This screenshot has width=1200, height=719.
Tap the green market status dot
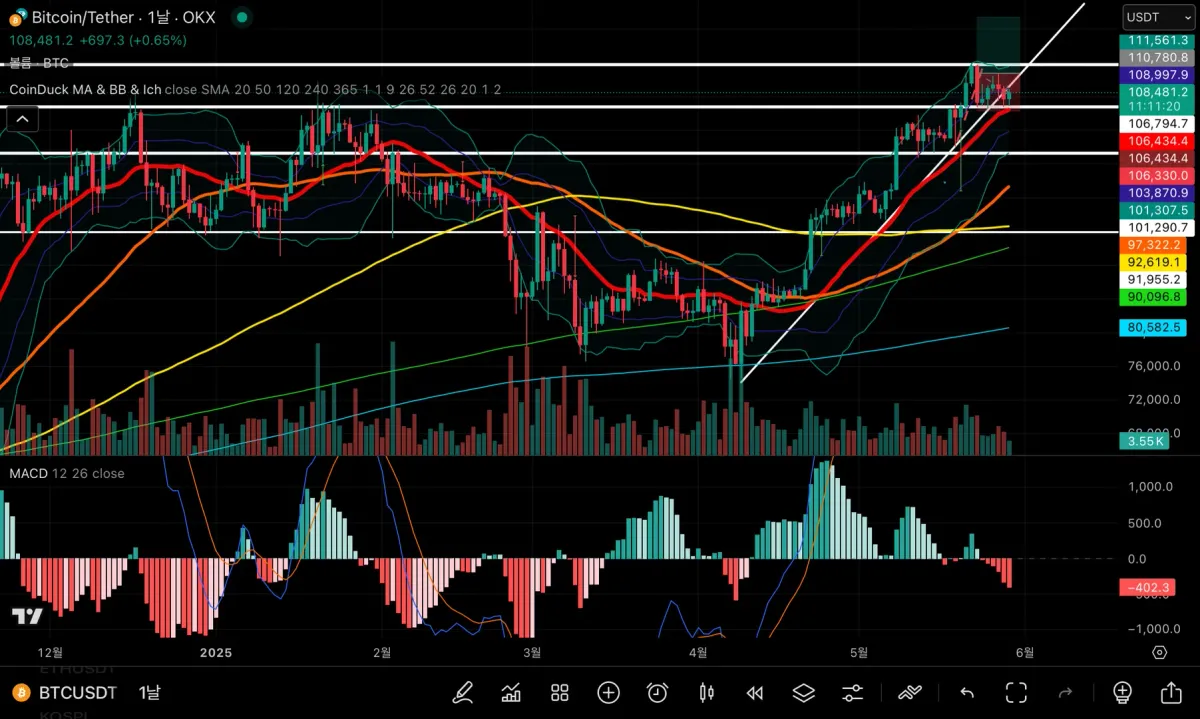pos(243,18)
